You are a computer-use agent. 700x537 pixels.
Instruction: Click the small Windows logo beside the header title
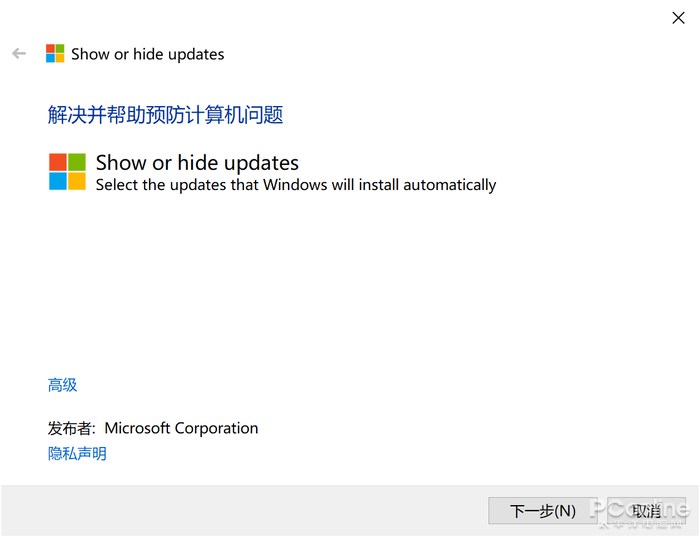pos(55,54)
